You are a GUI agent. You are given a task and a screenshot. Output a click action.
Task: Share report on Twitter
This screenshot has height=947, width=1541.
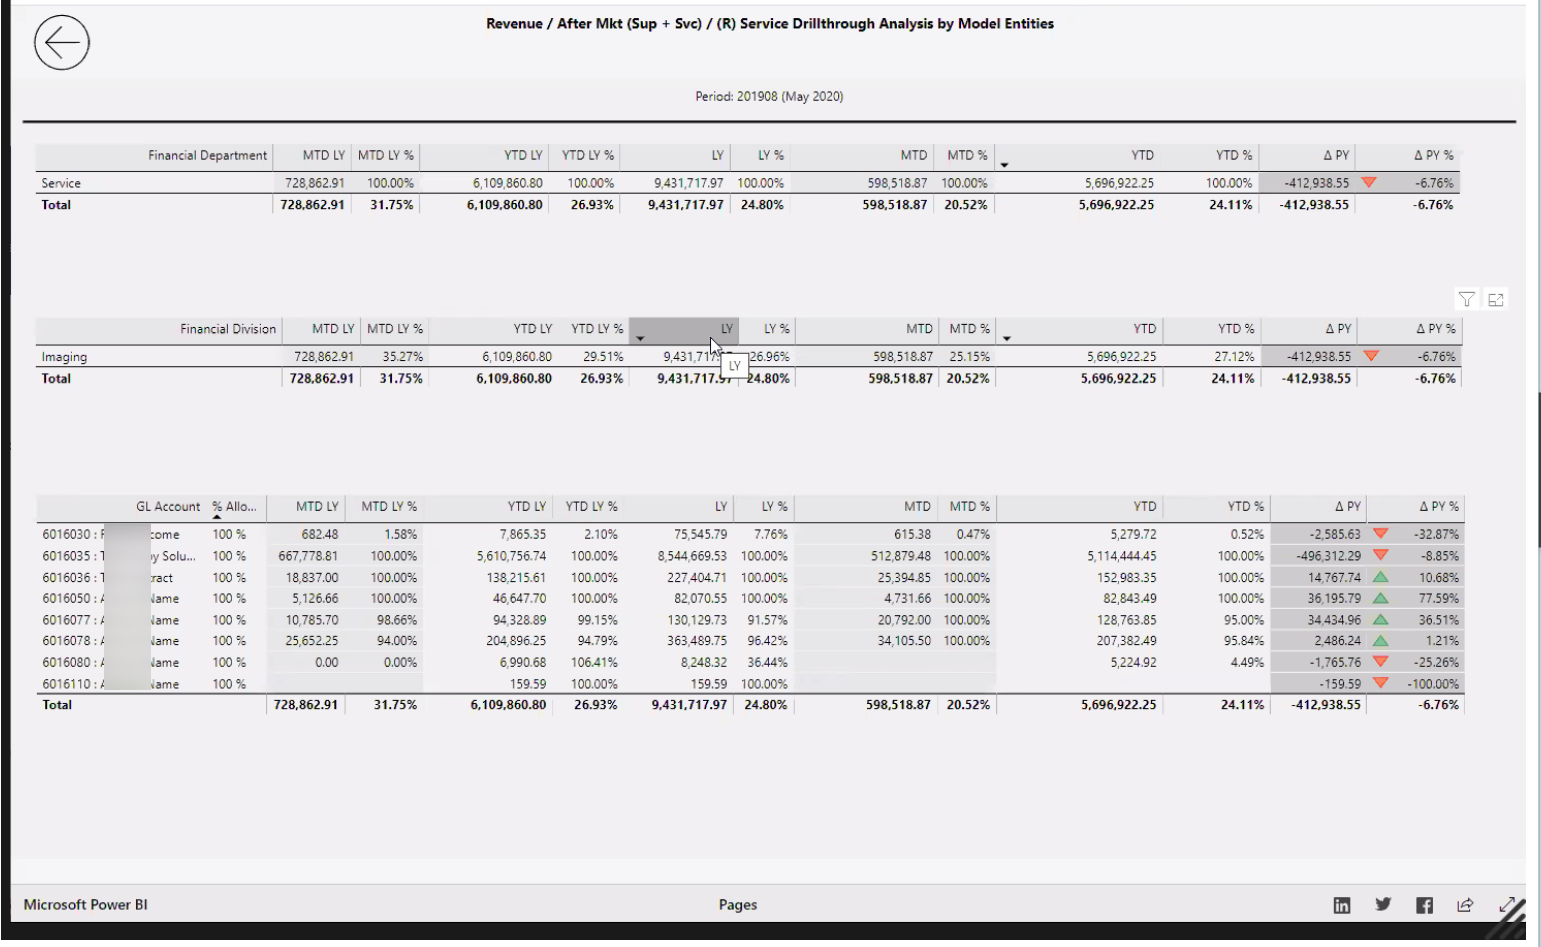coord(1383,905)
